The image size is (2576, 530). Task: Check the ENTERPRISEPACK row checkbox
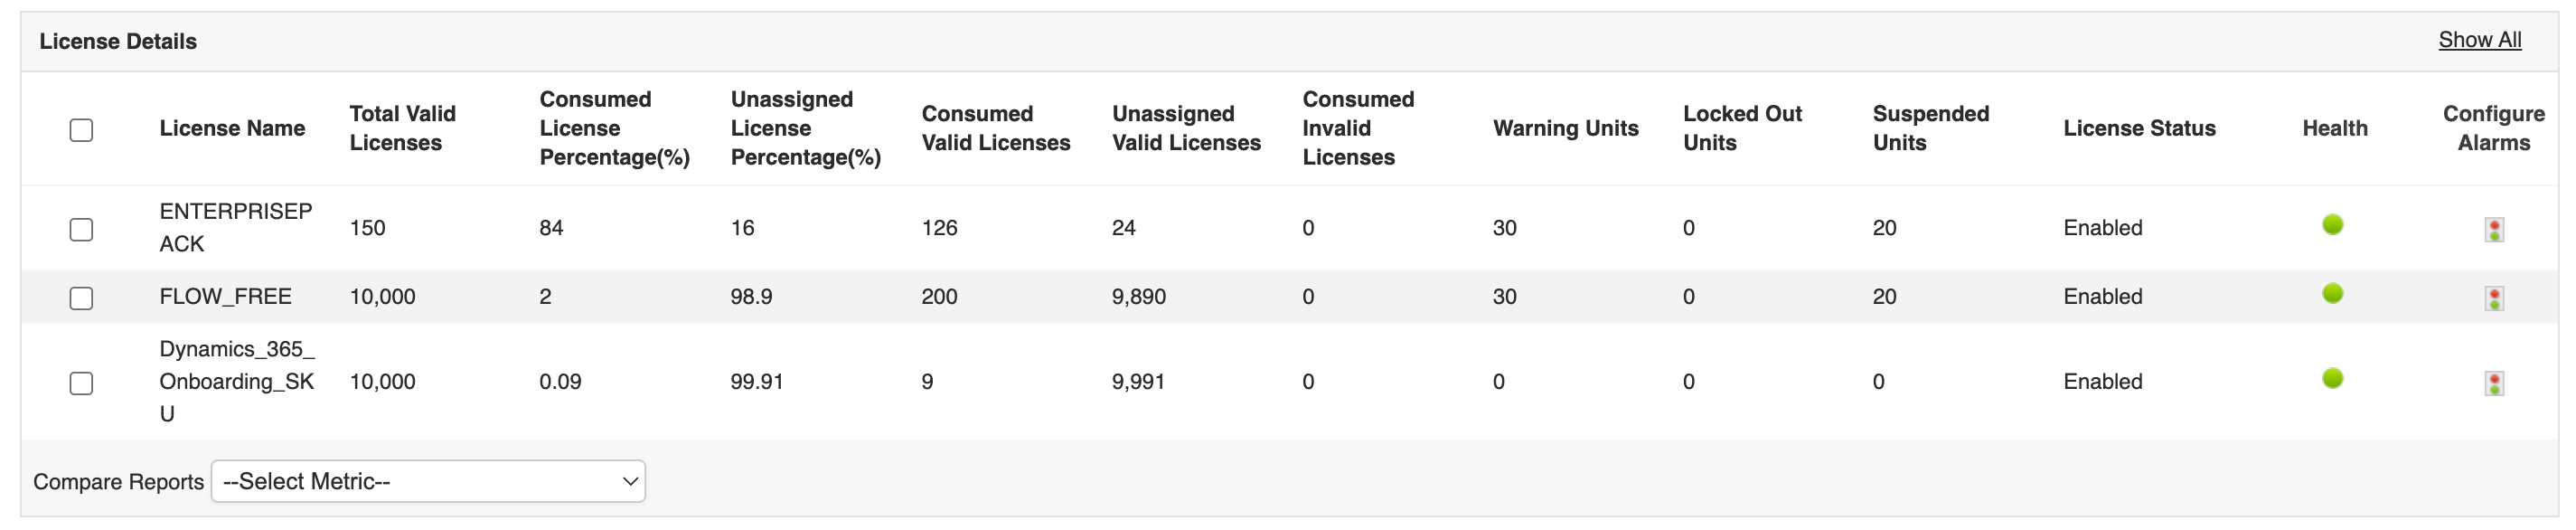point(81,230)
